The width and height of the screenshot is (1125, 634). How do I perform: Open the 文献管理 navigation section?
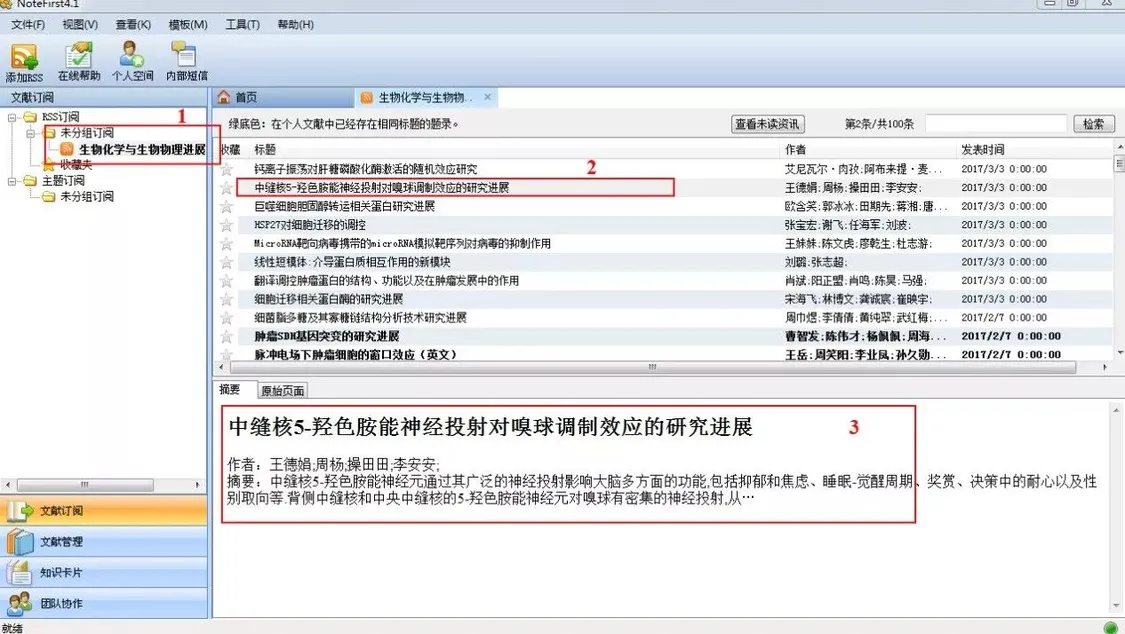pyautogui.click(x=103, y=541)
